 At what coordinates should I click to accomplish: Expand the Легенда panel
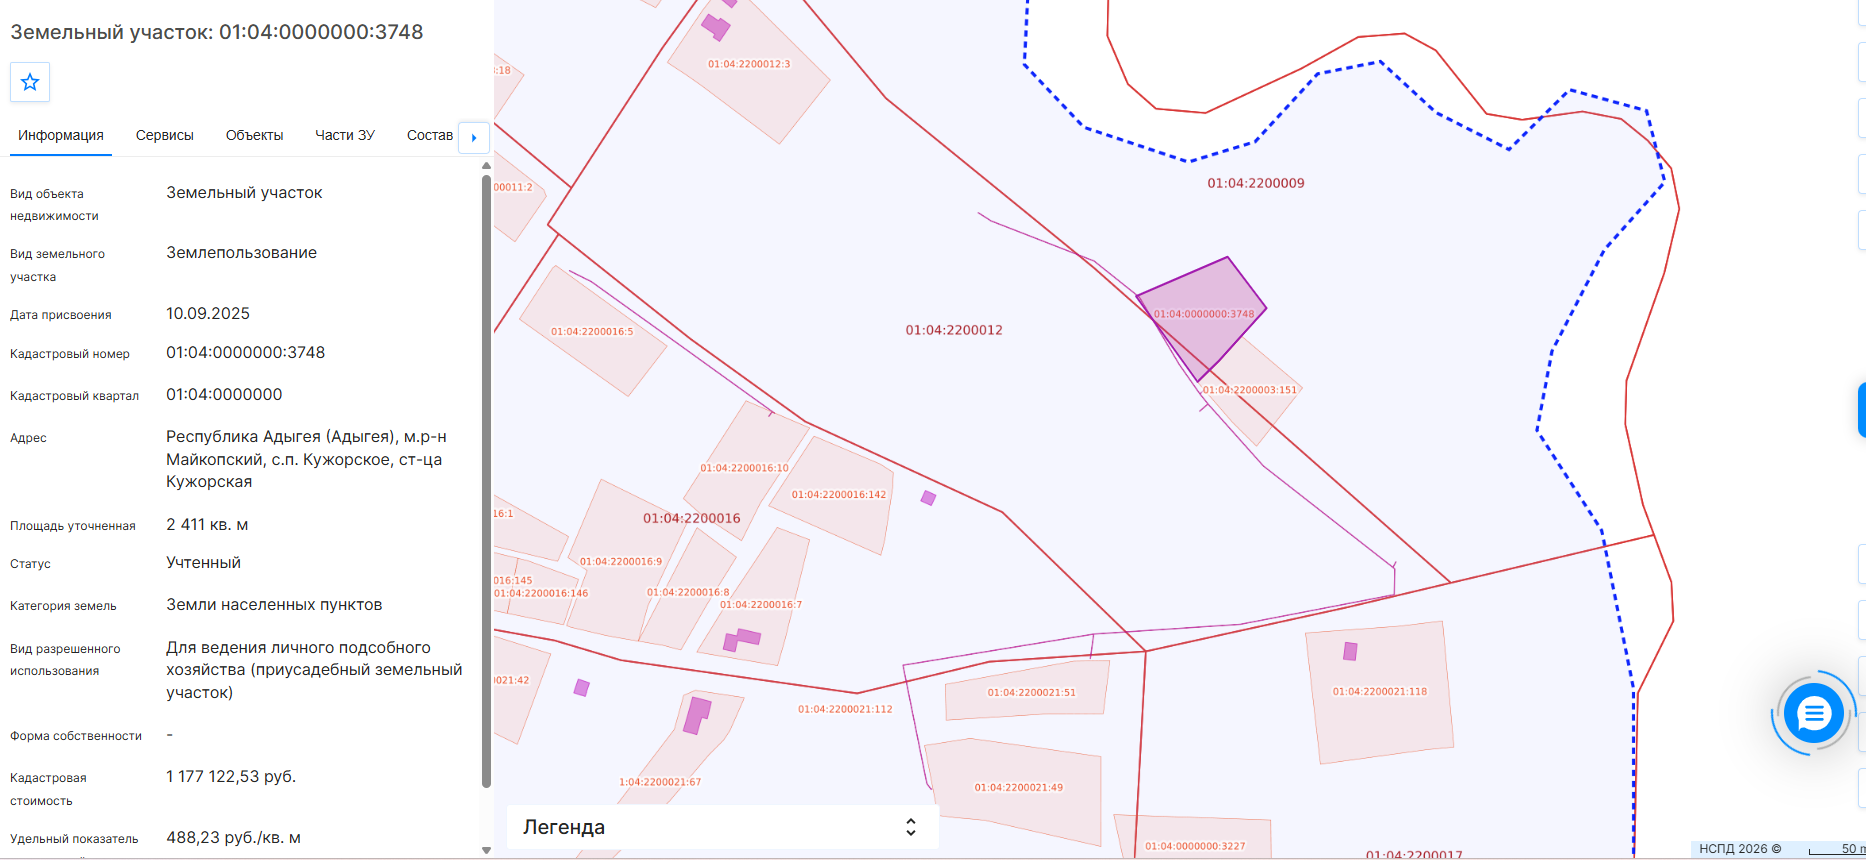[722, 827]
